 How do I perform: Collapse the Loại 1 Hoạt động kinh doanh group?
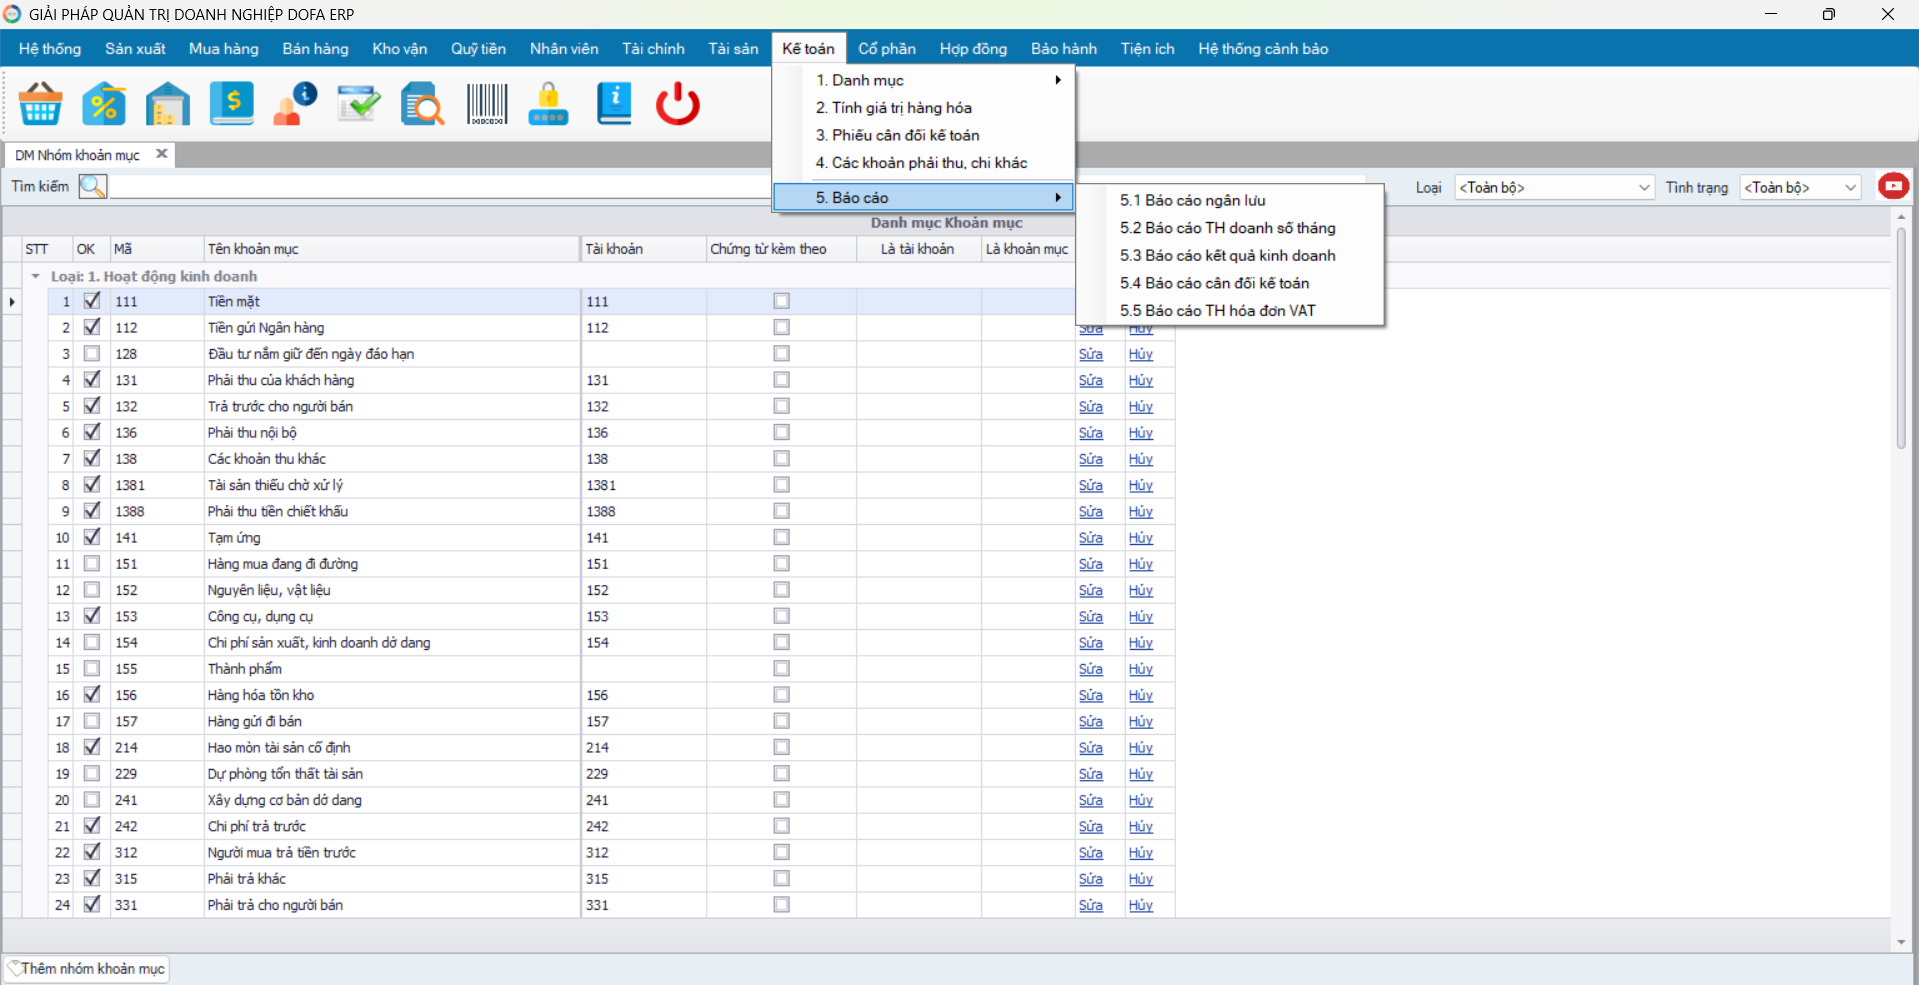pyautogui.click(x=35, y=276)
